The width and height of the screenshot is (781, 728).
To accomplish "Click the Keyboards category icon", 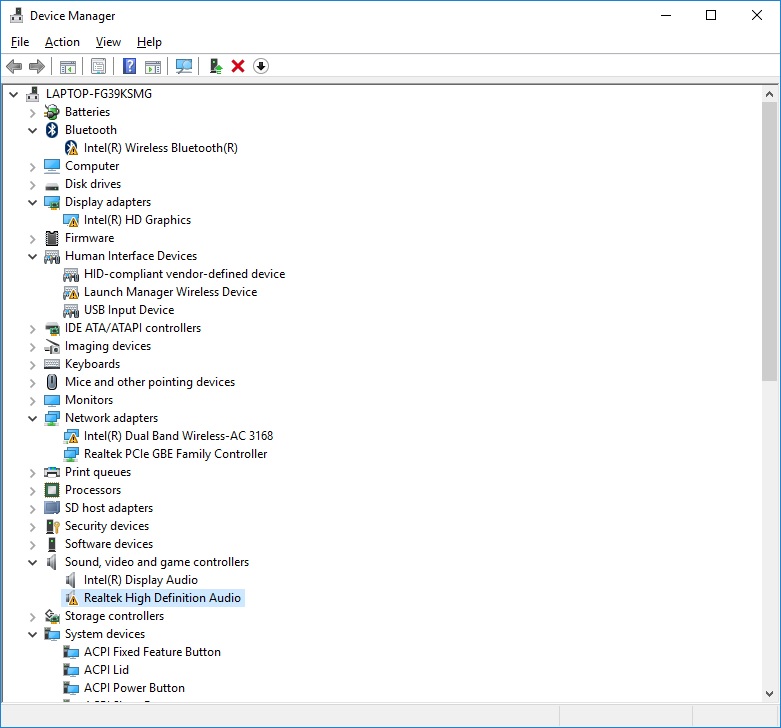I will 52,364.
